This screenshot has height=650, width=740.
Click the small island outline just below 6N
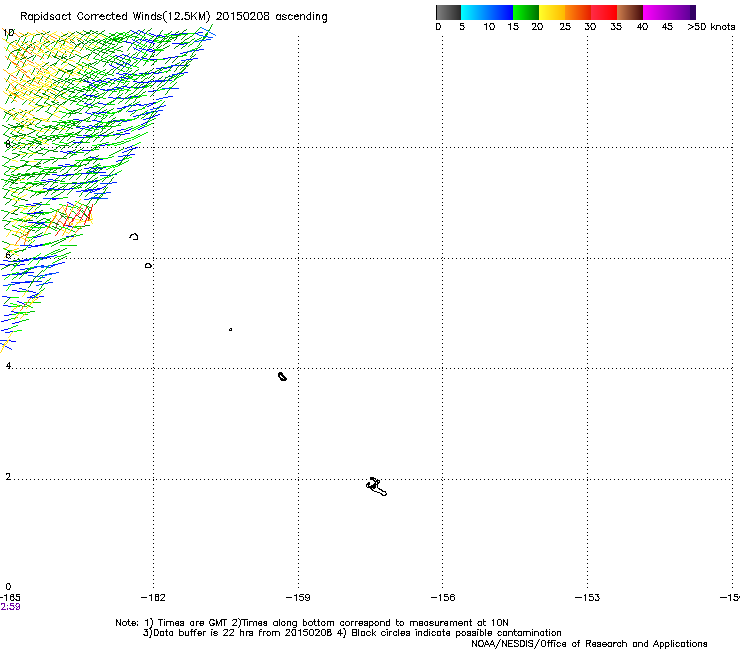point(148,266)
